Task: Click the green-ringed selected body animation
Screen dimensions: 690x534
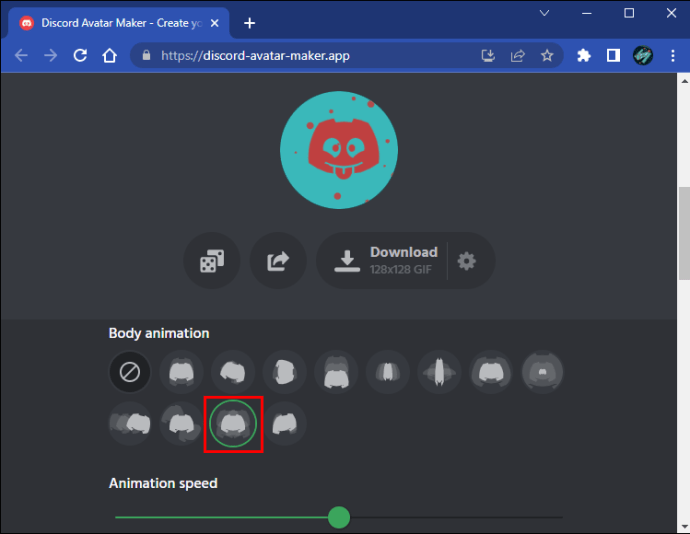Action: click(x=233, y=424)
